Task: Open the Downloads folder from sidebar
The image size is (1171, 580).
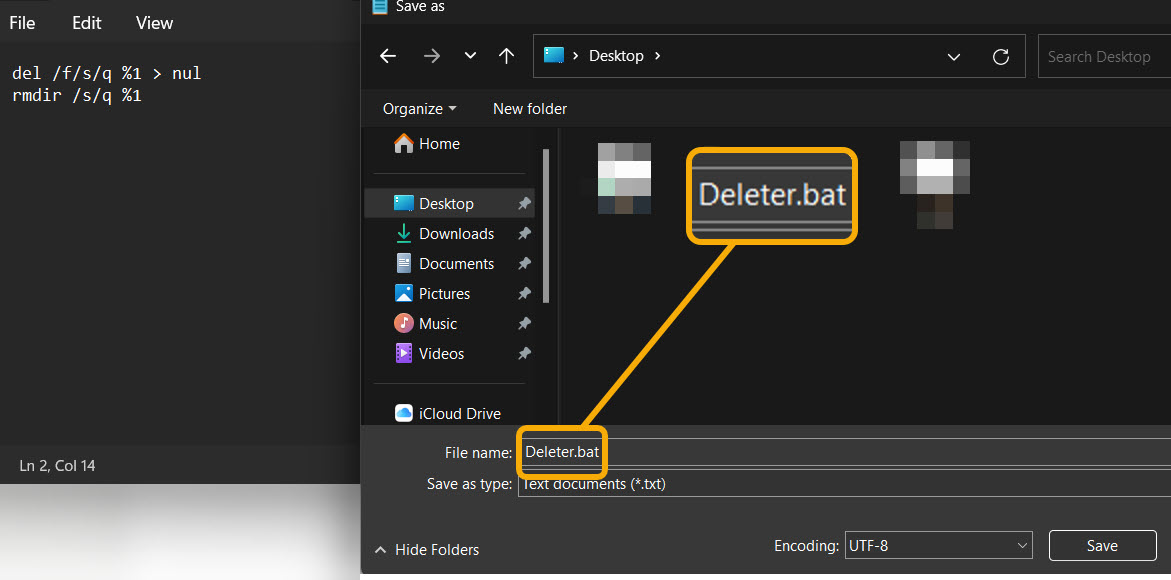Action: click(x=457, y=233)
